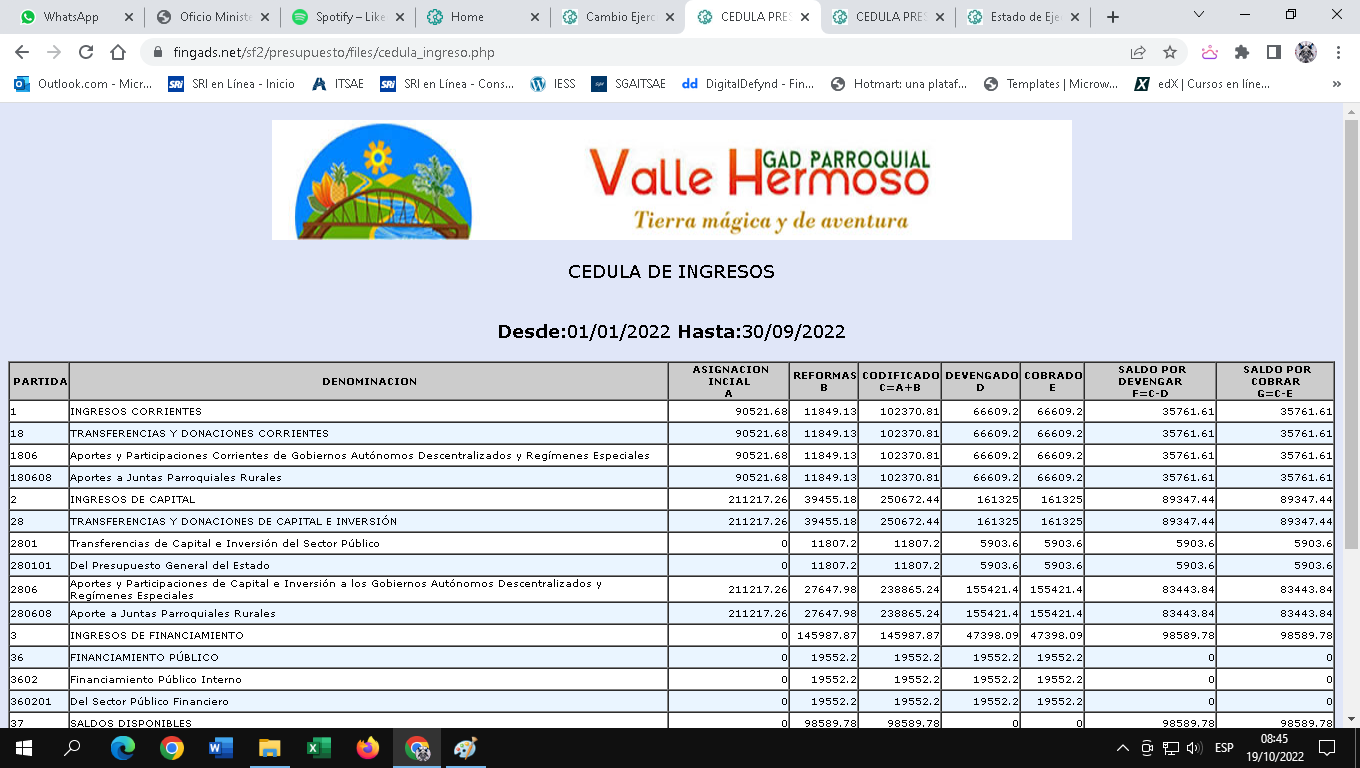Open Excel from the taskbar
This screenshot has height=768, width=1360.
(x=319, y=748)
